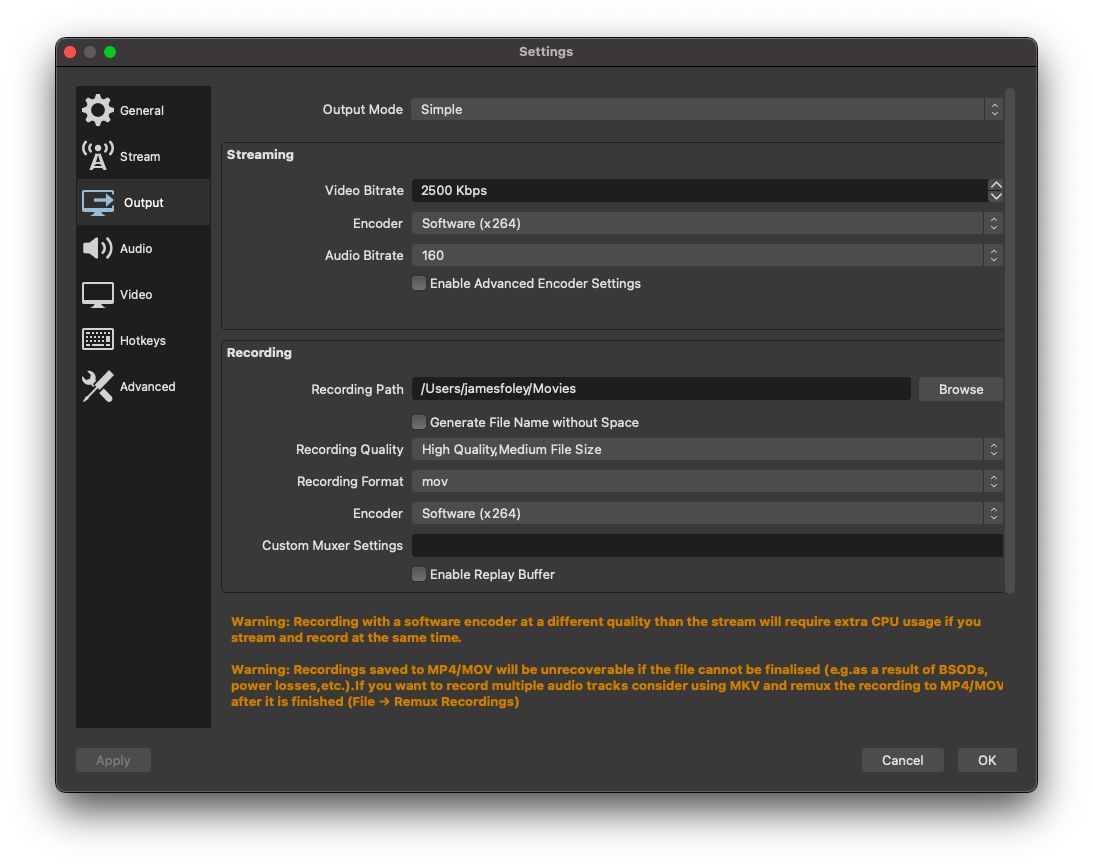1093x866 pixels.
Task: Click the General gear icon
Action: click(97, 110)
